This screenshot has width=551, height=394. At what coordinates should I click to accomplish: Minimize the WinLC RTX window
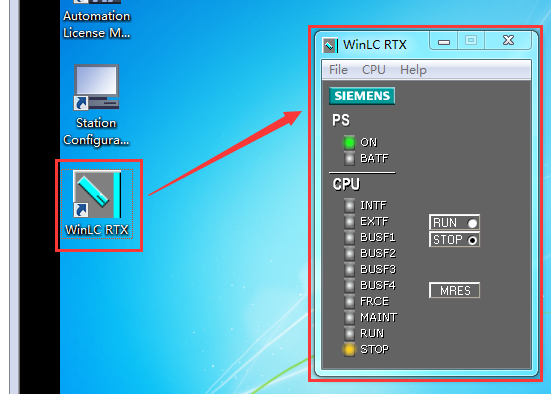click(x=443, y=41)
